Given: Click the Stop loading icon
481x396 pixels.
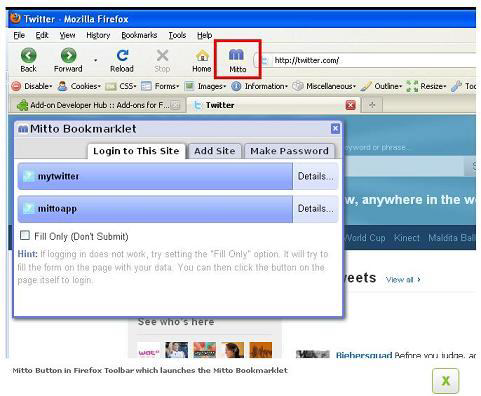Looking at the screenshot, I should (x=162, y=60).
